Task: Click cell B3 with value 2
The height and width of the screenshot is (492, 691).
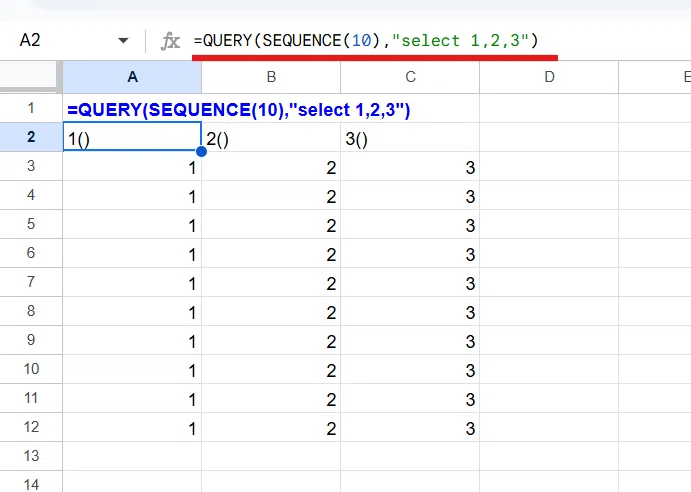Action: [271, 166]
